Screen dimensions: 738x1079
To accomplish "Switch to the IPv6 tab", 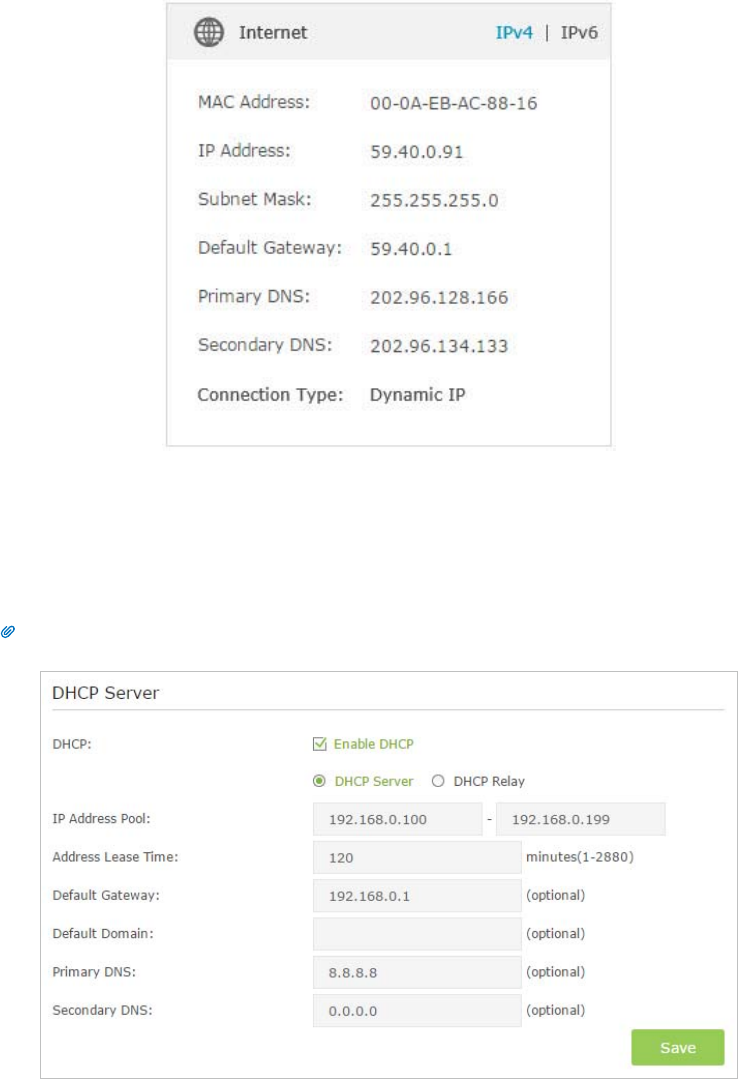I will click(x=579, y=32).
